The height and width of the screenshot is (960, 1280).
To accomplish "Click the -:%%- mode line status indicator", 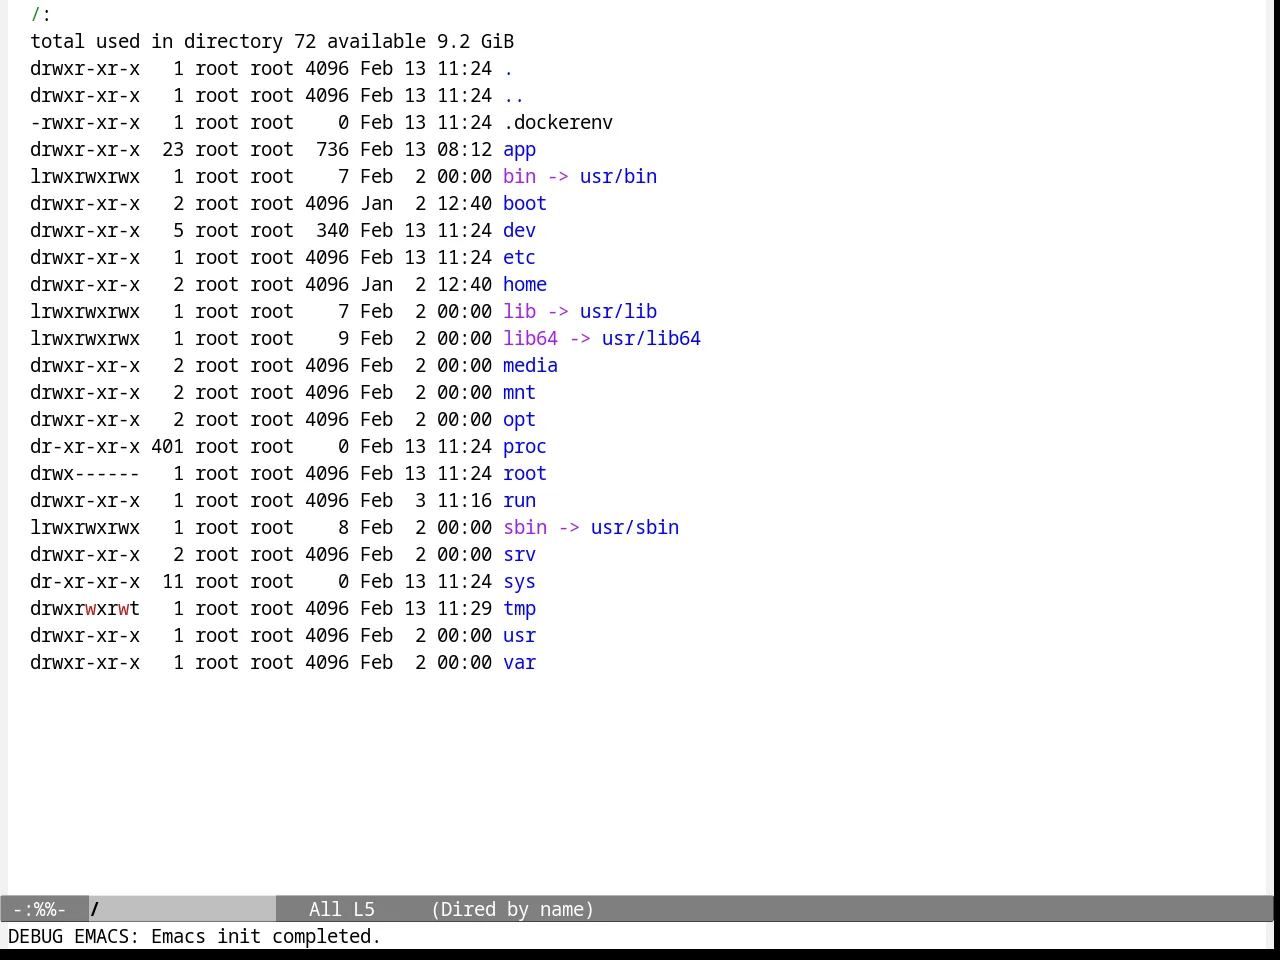I will click(x=39, y=909).
